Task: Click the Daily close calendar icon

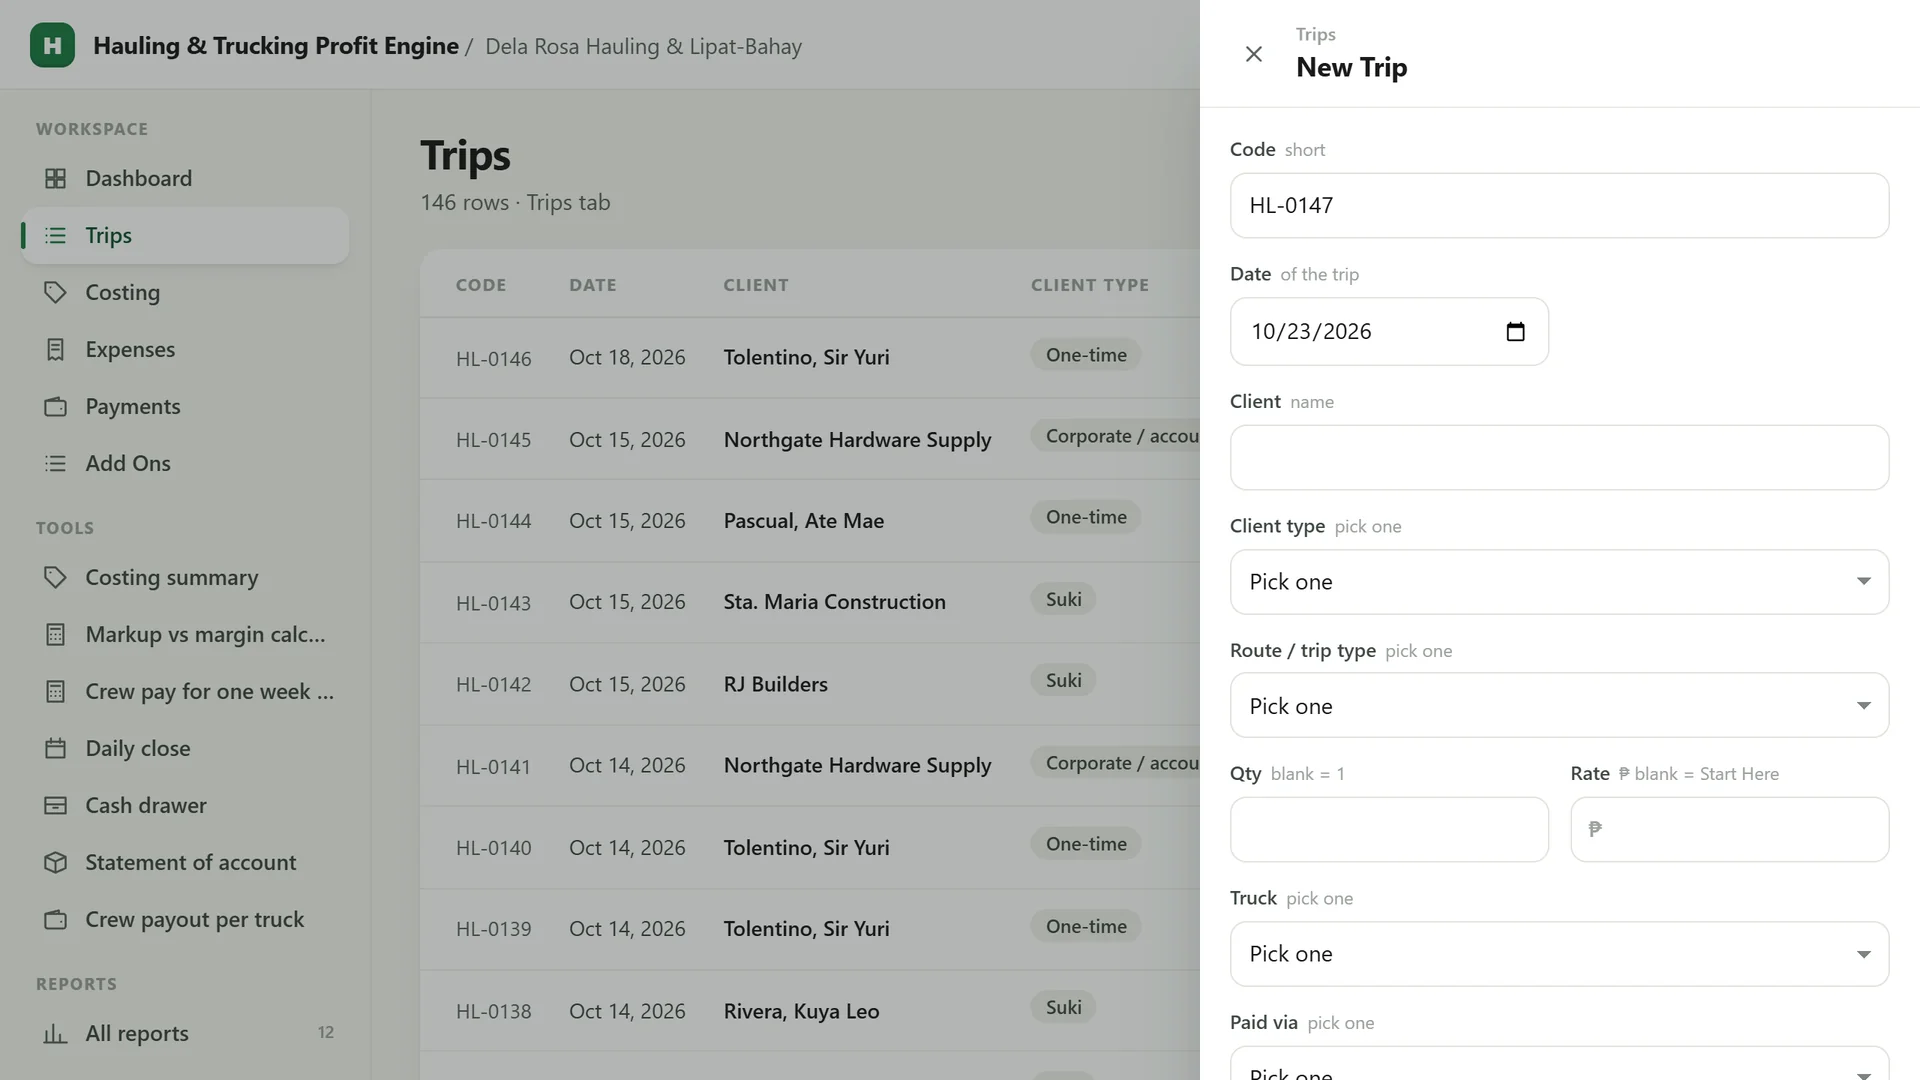Action: click(56, 748)
